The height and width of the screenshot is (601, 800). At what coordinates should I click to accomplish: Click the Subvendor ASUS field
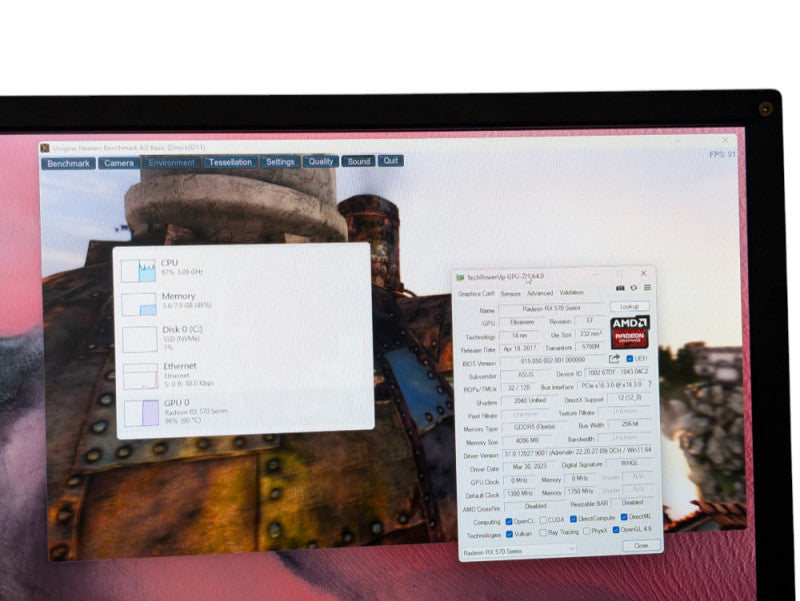pos(526,374)
